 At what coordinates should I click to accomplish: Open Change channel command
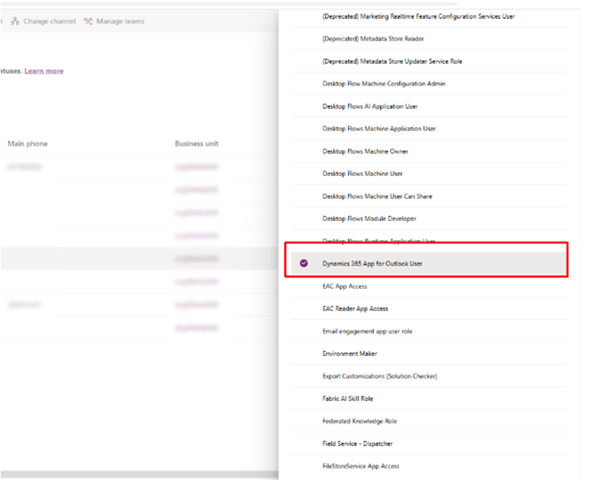tap(43, 21)
